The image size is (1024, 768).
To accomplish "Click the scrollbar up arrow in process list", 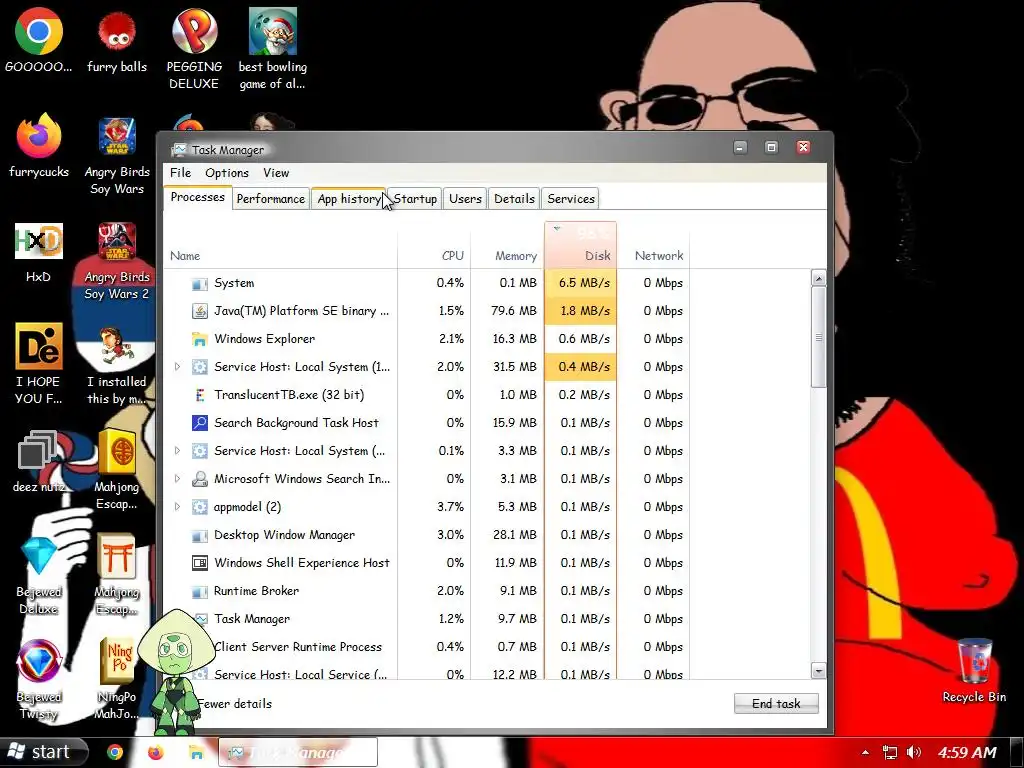I will tap(818, 278).
